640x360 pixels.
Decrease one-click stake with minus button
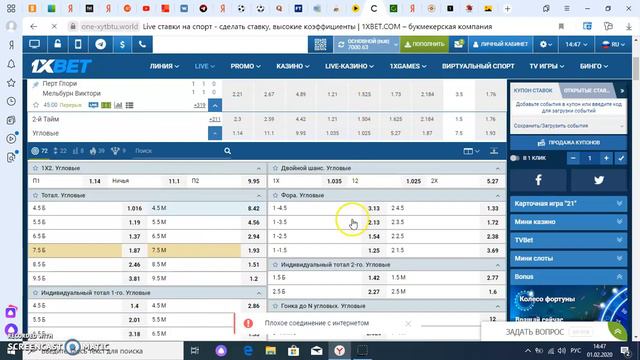[x=573, y=158]
